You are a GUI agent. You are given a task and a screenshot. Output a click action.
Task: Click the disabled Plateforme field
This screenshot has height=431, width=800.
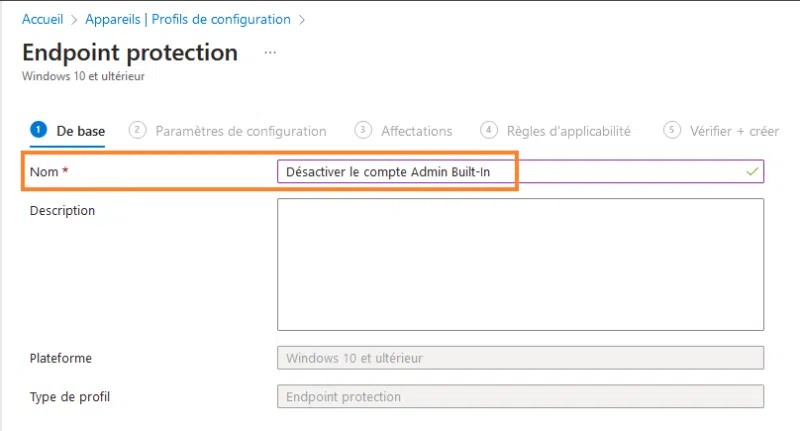(x=520, y=358)
